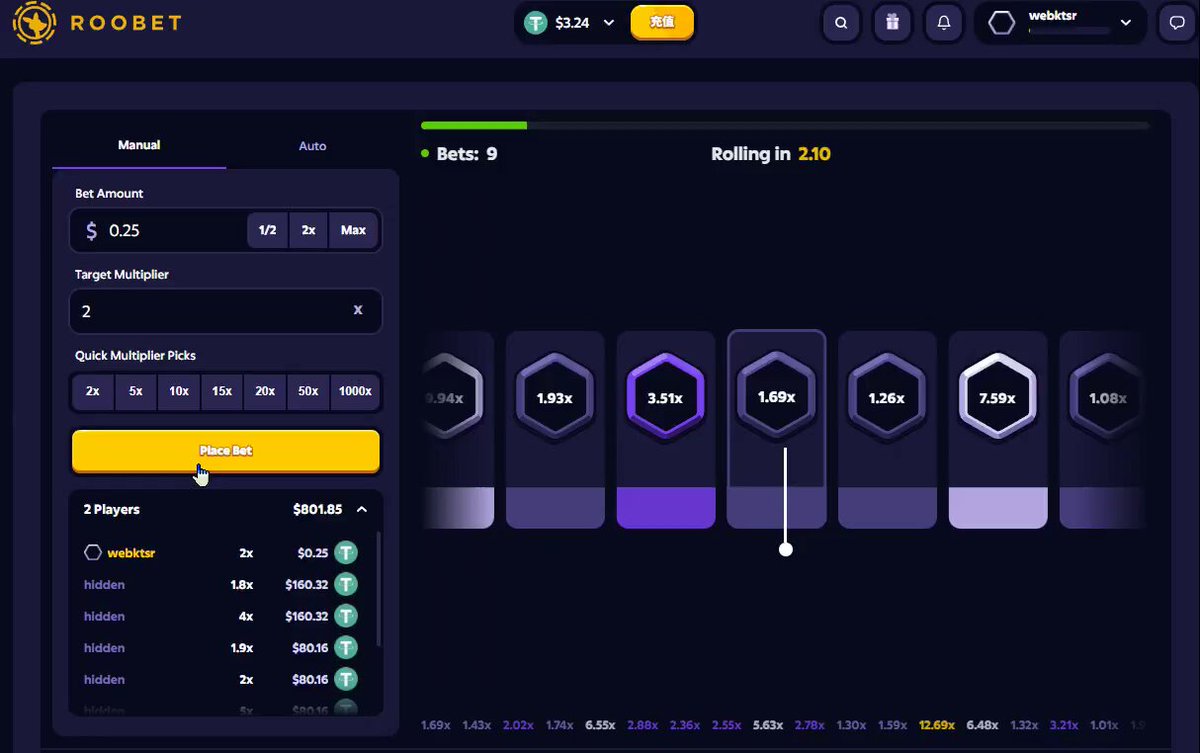The image size is (1200, 753).
Task: Expand the $3.24 balance currency dropdown
Action: pos(608,23)
